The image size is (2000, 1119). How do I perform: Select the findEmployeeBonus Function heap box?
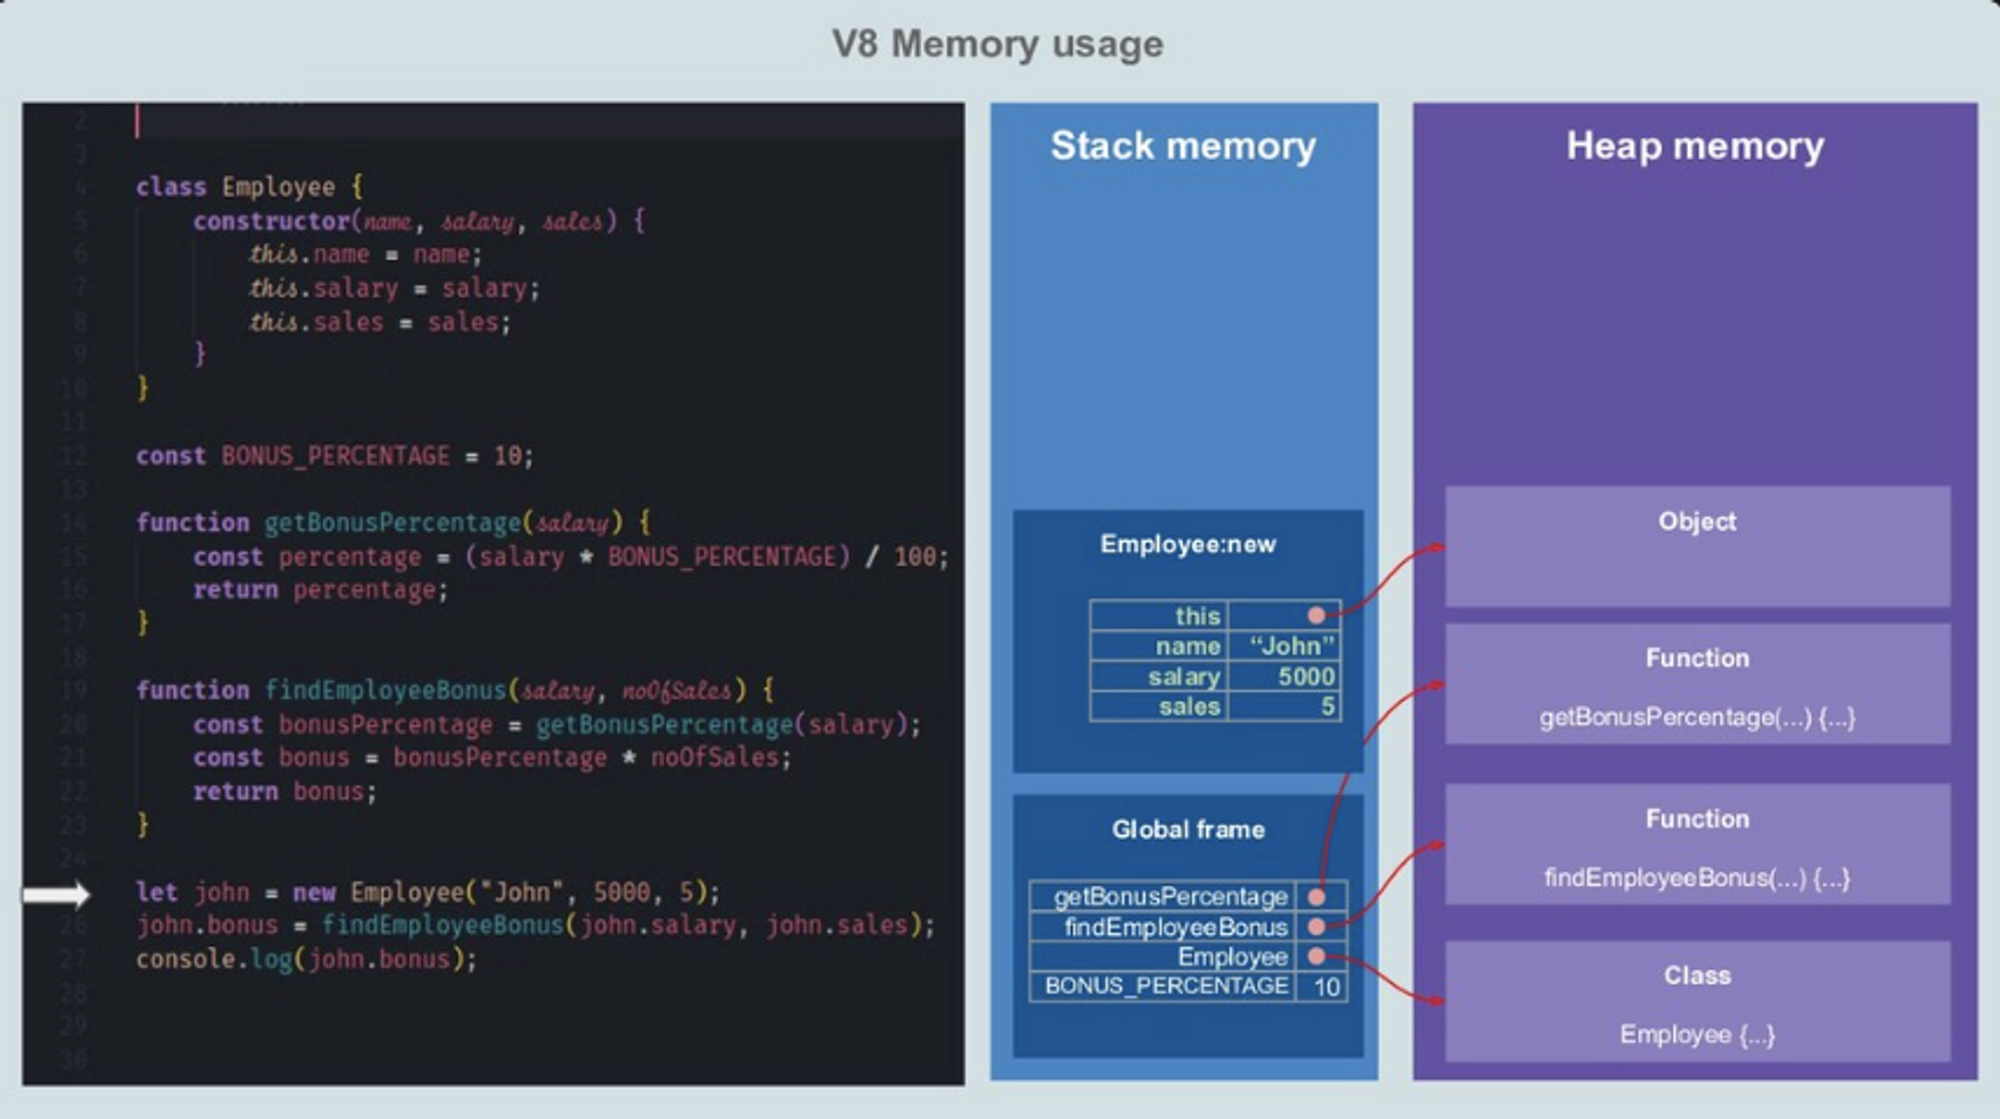[1696, 846]
